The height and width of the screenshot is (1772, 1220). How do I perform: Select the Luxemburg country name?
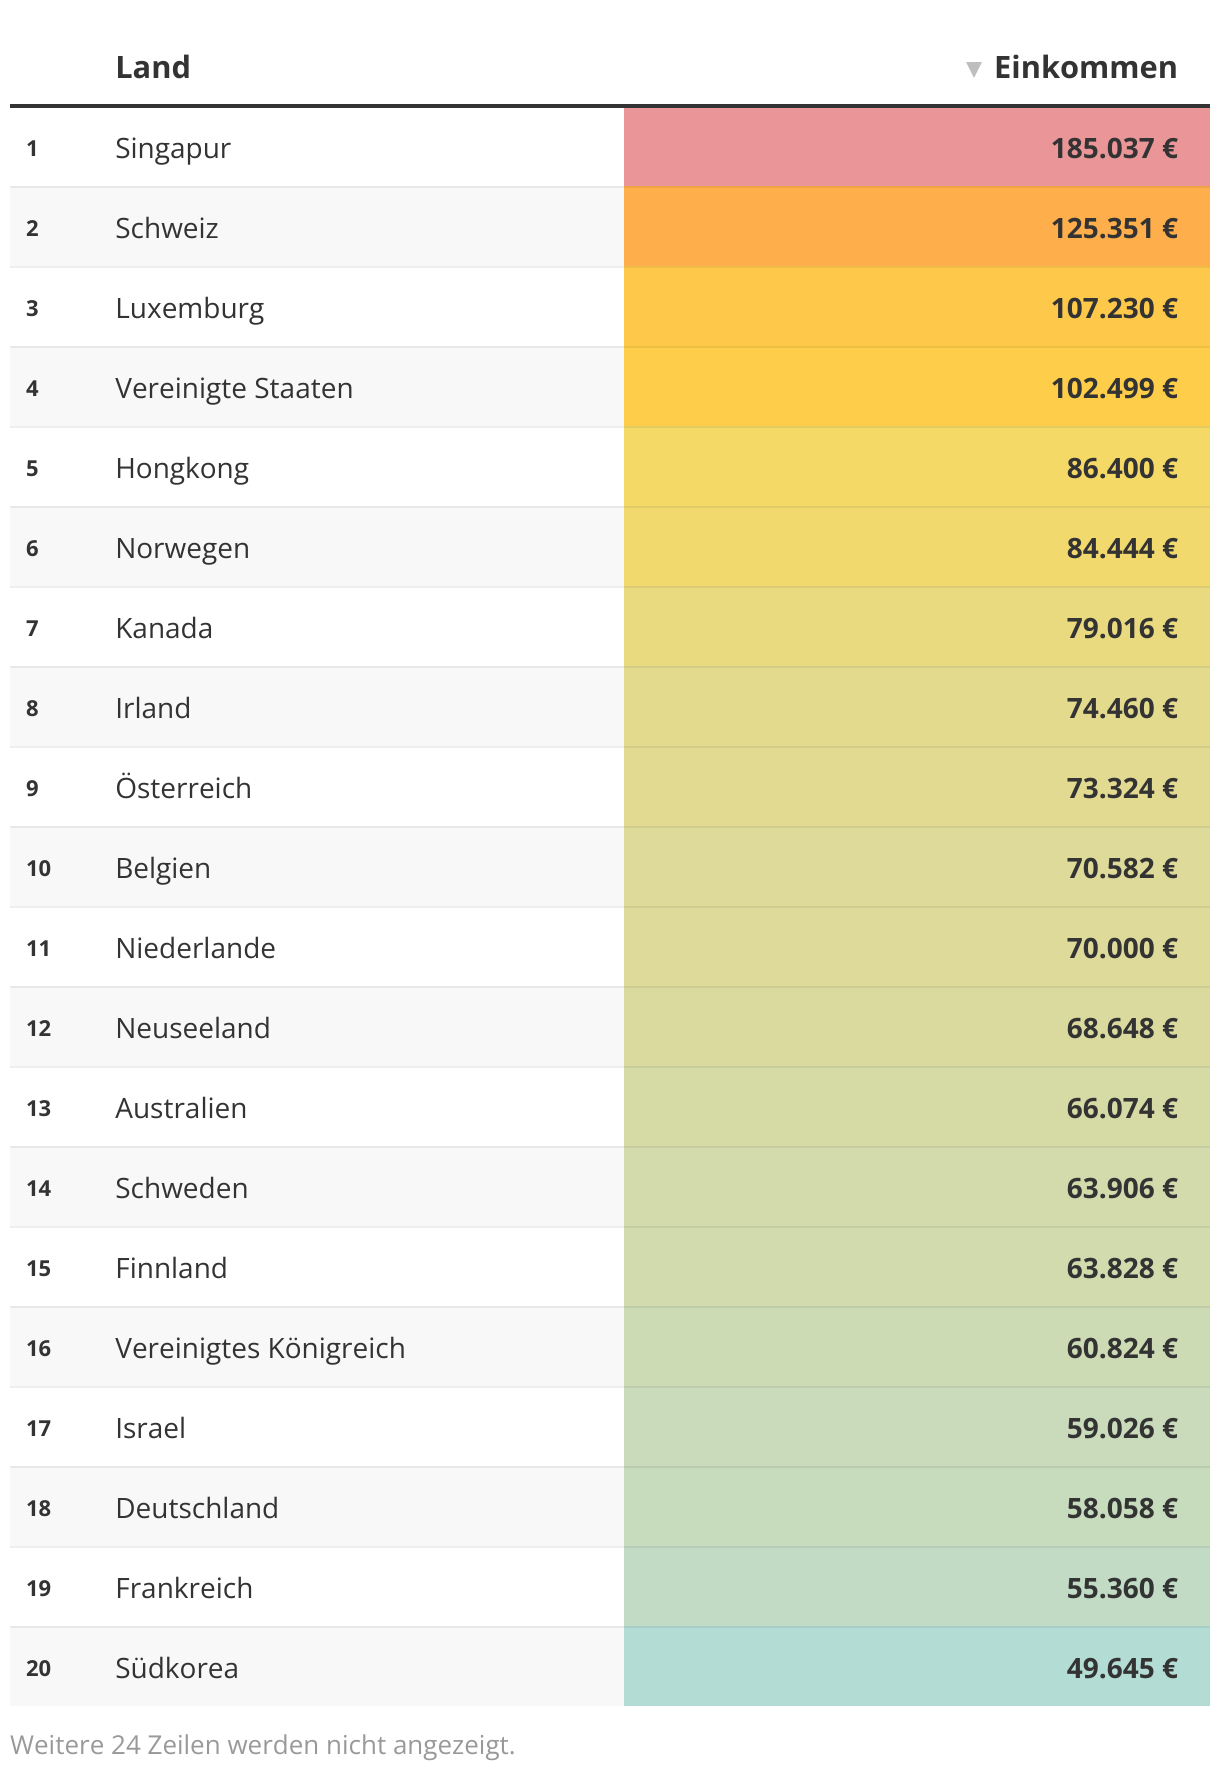[190, 308]
